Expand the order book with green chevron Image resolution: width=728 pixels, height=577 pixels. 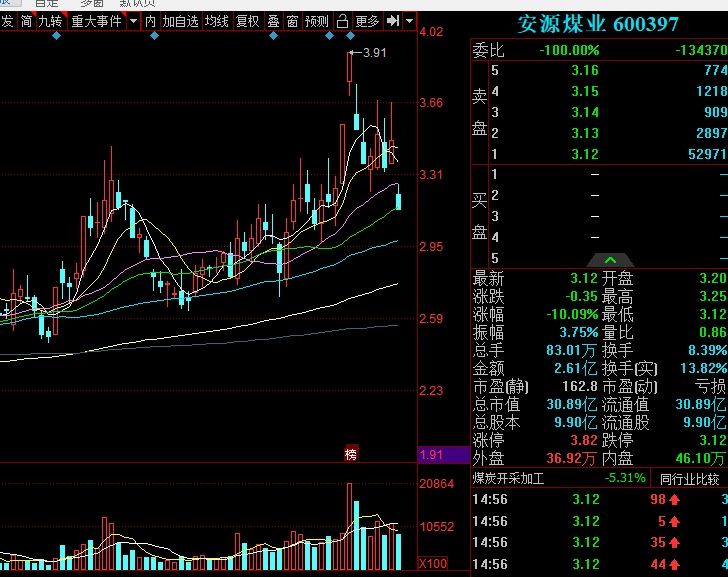coord(611,260)
